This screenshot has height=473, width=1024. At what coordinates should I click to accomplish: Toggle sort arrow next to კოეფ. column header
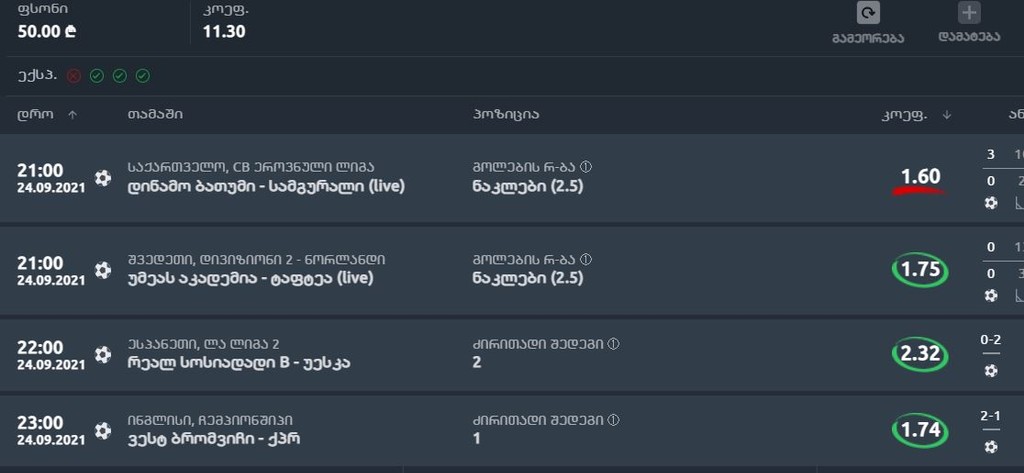pos(946,115)
